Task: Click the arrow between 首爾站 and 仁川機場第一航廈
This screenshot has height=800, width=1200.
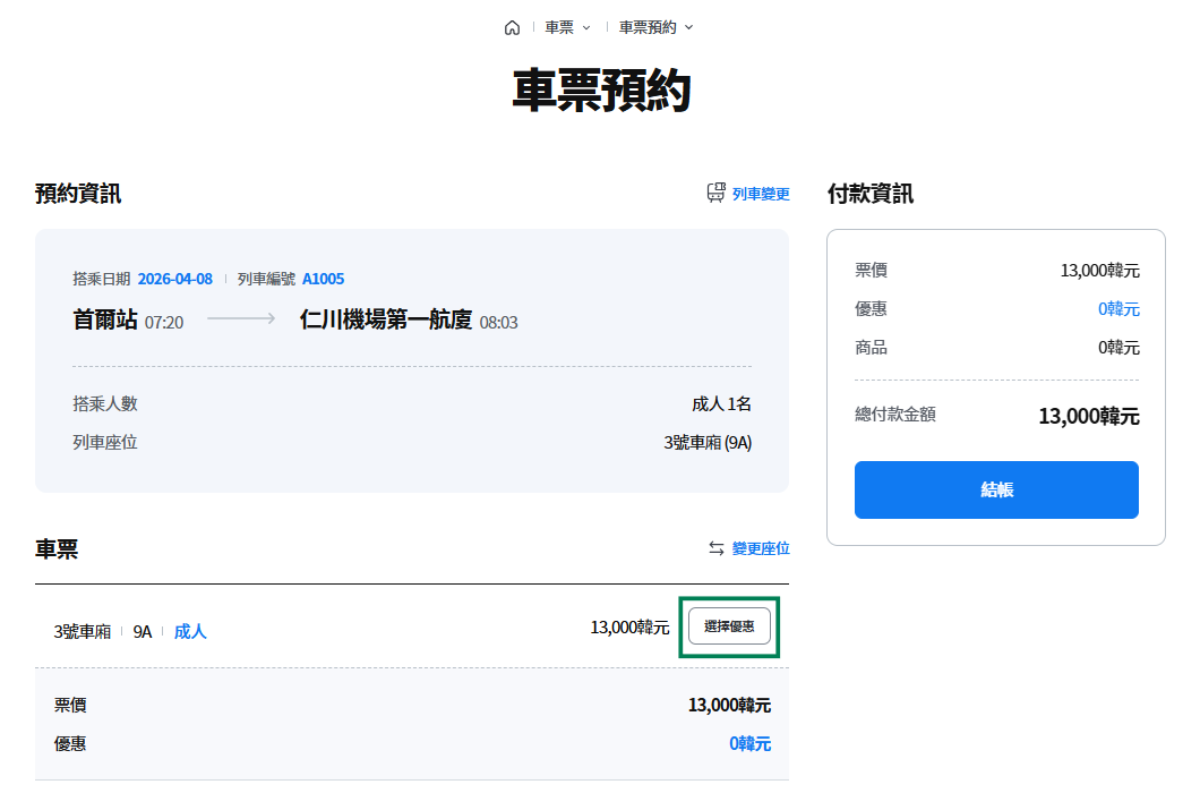Action: pyautogui.click(x=241, y=319)
